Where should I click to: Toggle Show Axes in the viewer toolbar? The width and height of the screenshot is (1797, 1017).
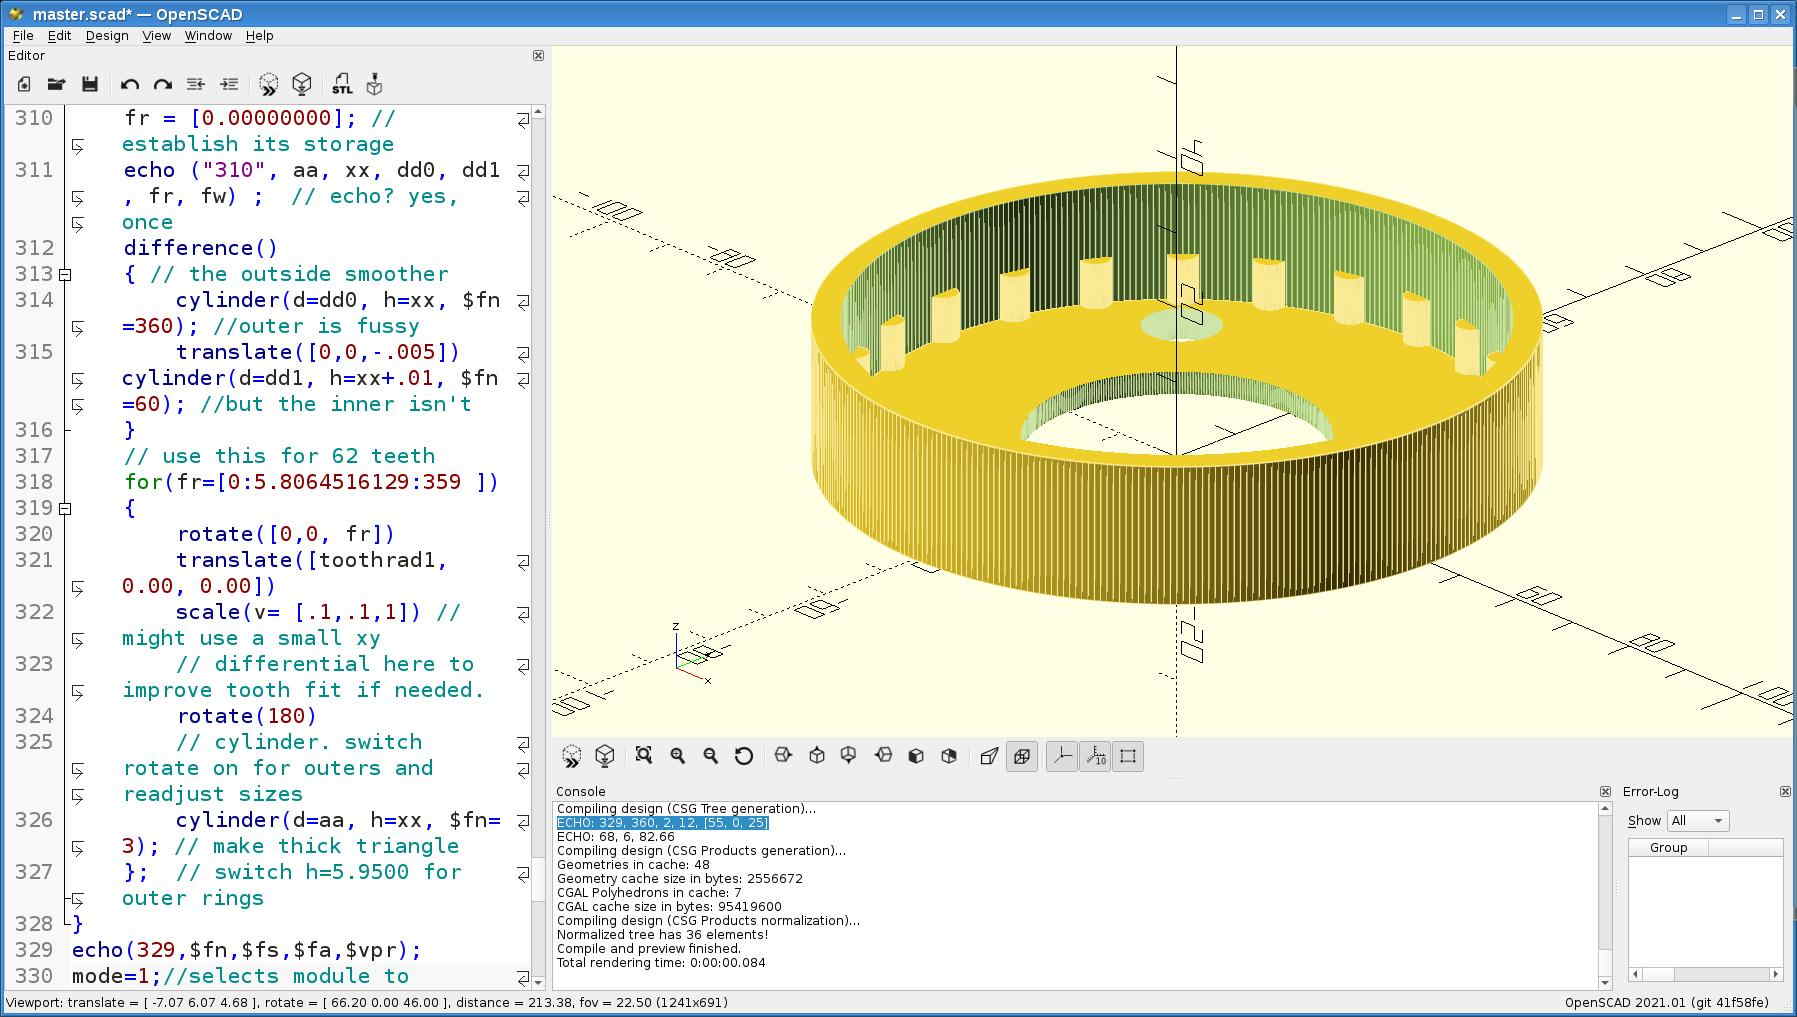point(1062,756)
